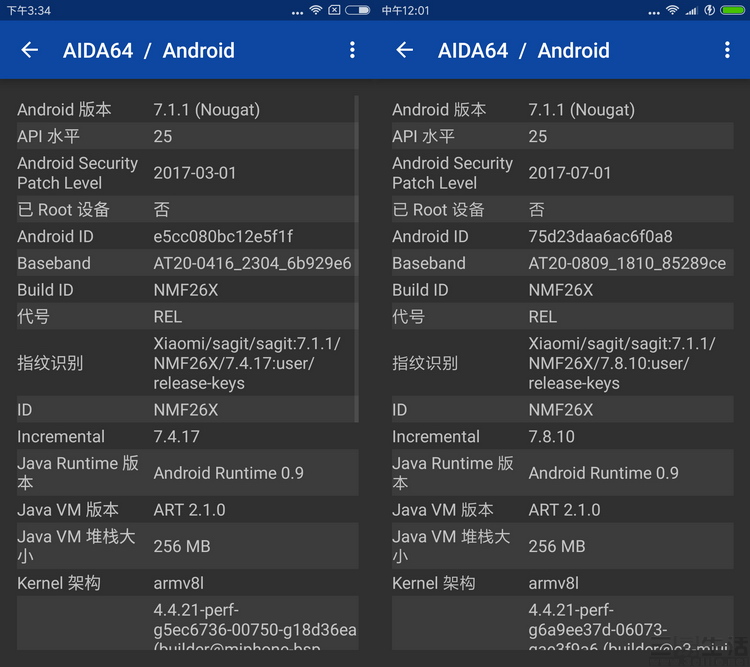This screenshot has height=667, width=750.
Task: Tap the green battery icon in the right status bar
Action: point(732,10)
